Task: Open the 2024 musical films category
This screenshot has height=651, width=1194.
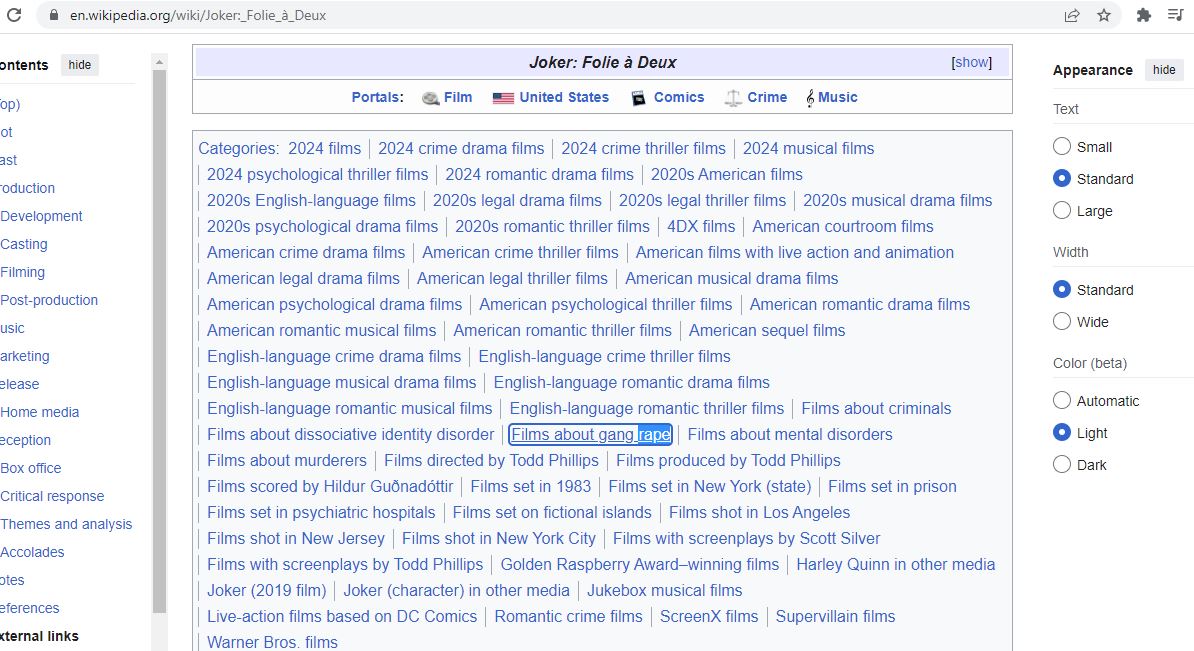Action: click(x=808, y=148)
